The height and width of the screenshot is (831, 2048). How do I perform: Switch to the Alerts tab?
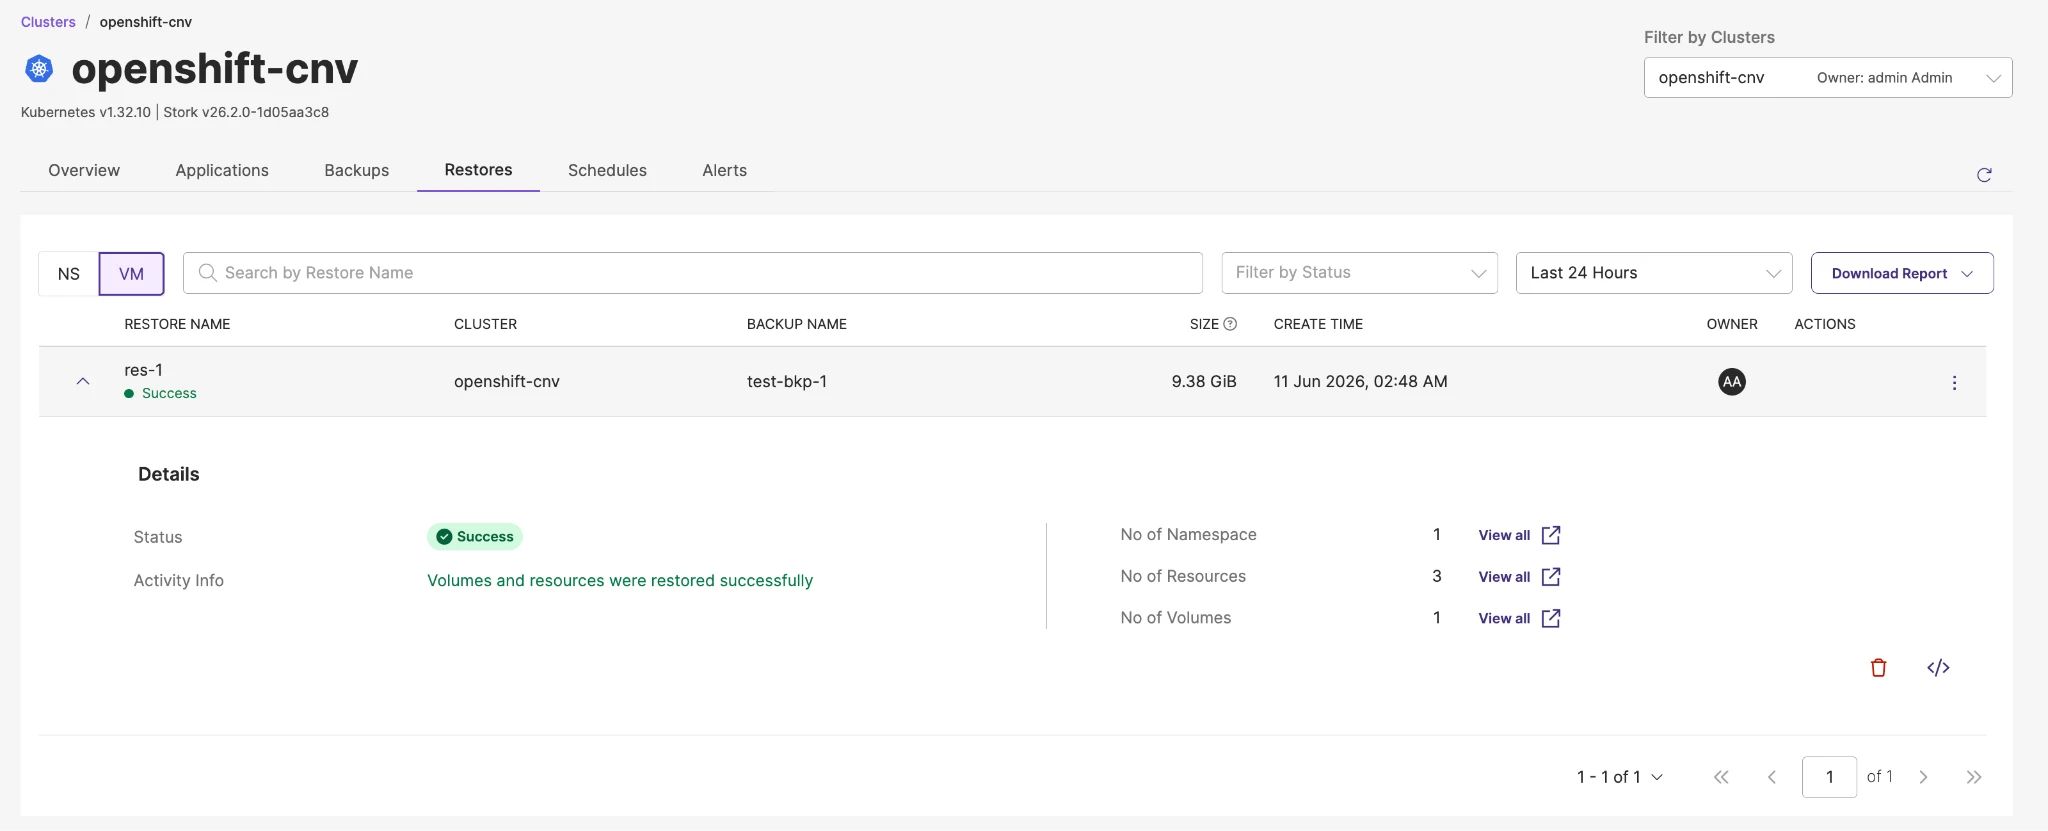pyautogui.click(x=724, y=171)
